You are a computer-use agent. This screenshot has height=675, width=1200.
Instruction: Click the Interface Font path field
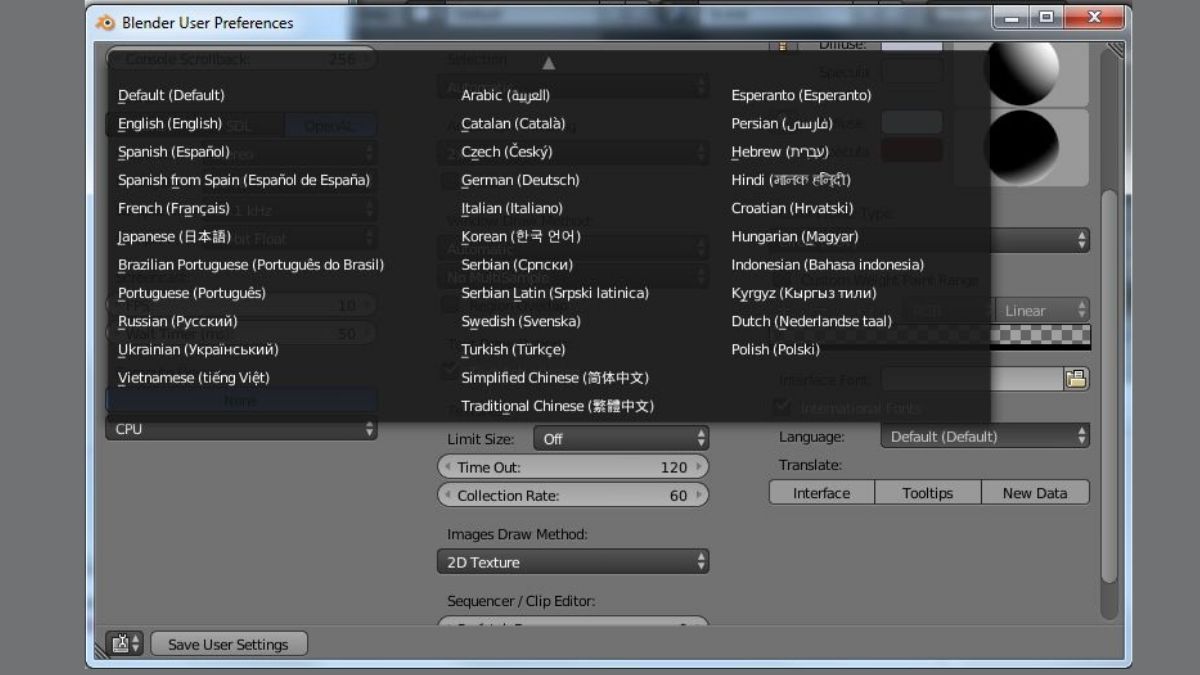pyautogui.click(x=971, y=379)
